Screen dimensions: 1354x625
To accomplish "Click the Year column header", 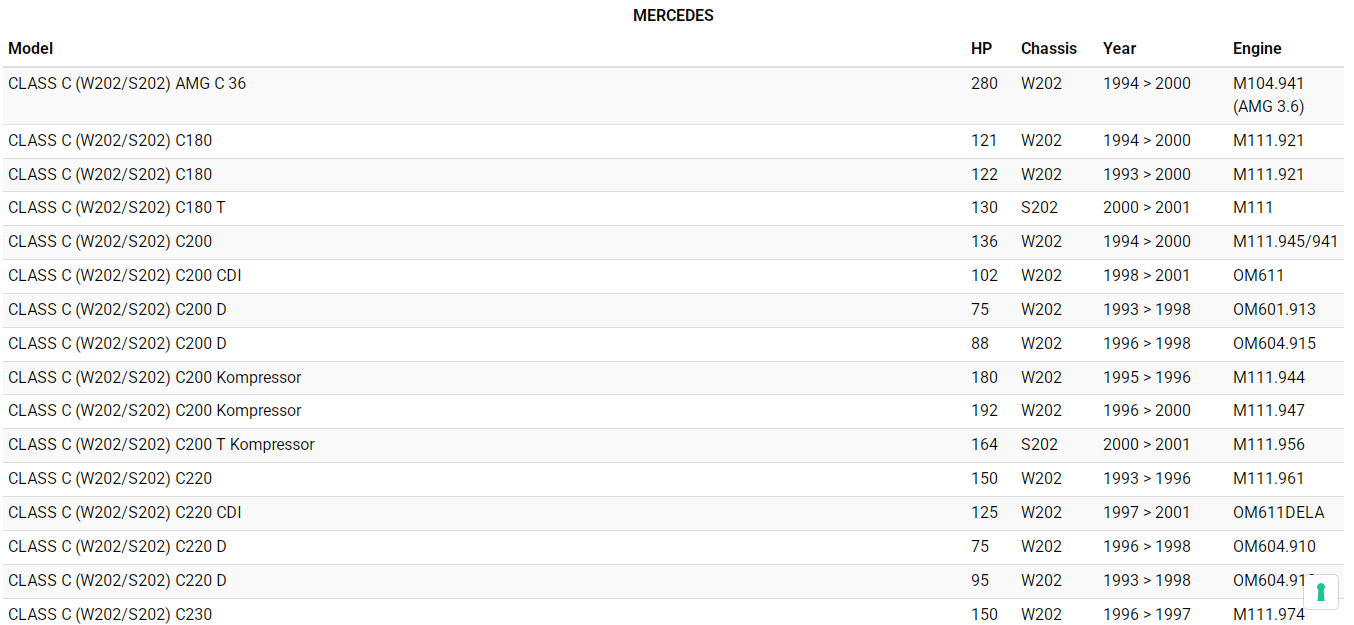I will 1119,48.
